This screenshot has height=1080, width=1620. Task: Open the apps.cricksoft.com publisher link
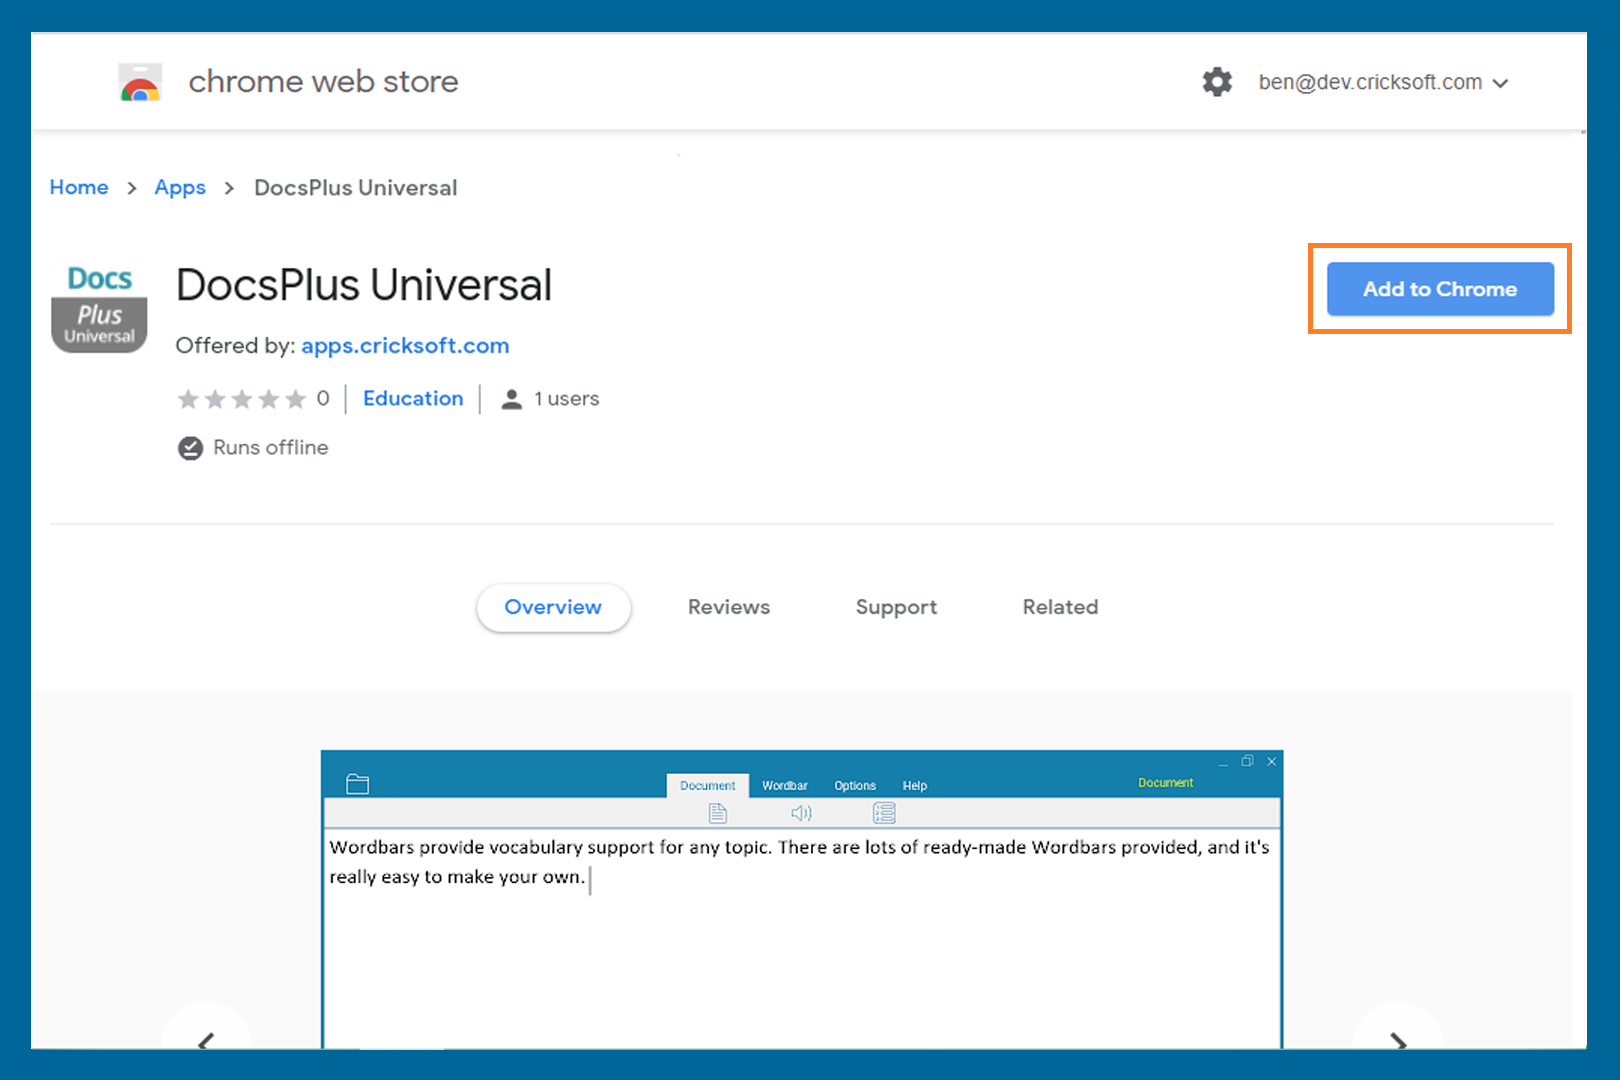pyautogui.click(x=405, y=346)
